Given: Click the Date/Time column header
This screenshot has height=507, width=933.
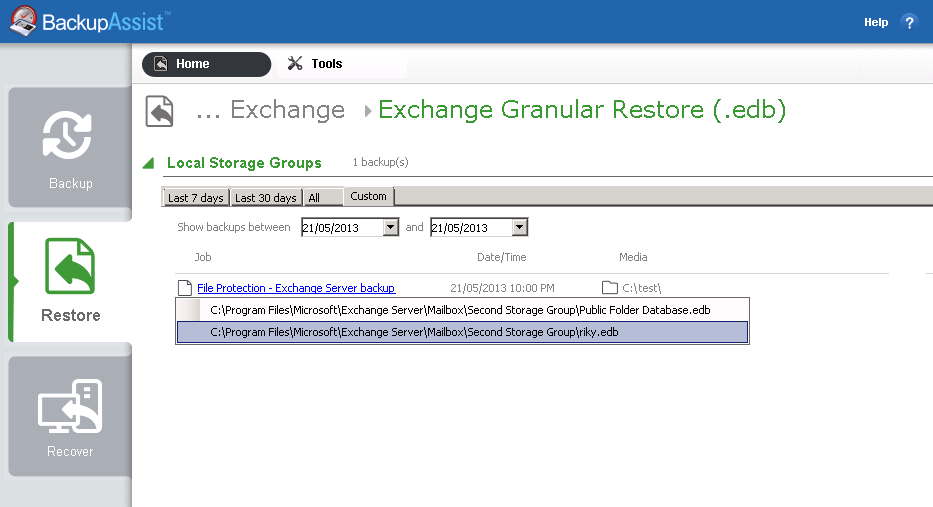Looking at the screenshot, I should 502,257.
